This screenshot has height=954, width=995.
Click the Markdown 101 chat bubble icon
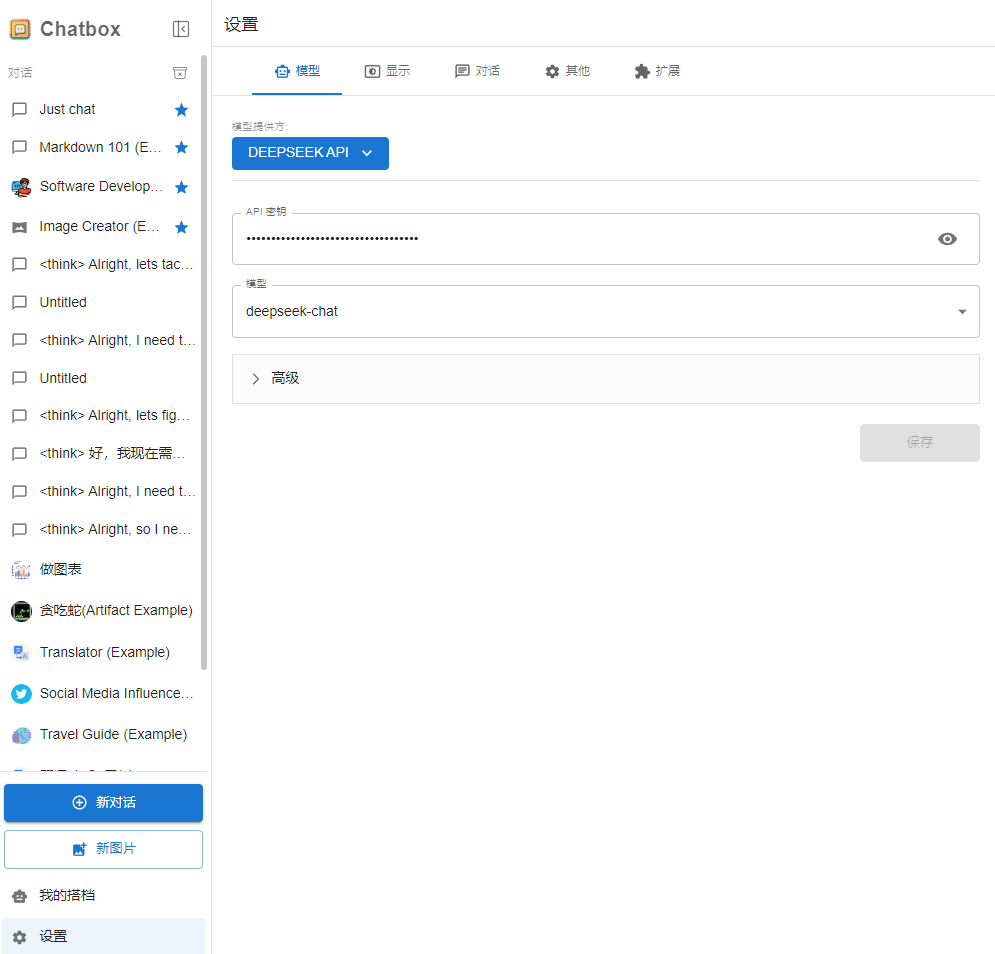[x=20, y=147]
